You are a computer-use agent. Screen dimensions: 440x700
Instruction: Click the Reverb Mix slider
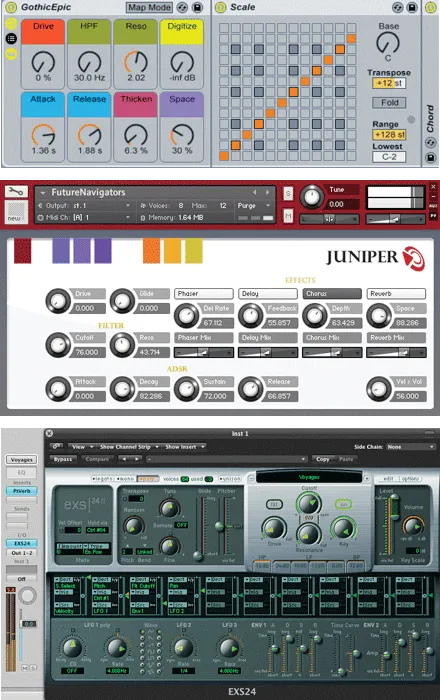[x=396, y=353]
